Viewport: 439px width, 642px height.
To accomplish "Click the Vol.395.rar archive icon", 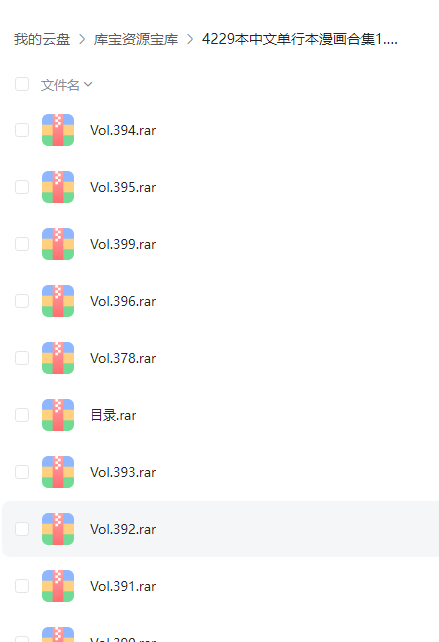I will pos(58,187).
